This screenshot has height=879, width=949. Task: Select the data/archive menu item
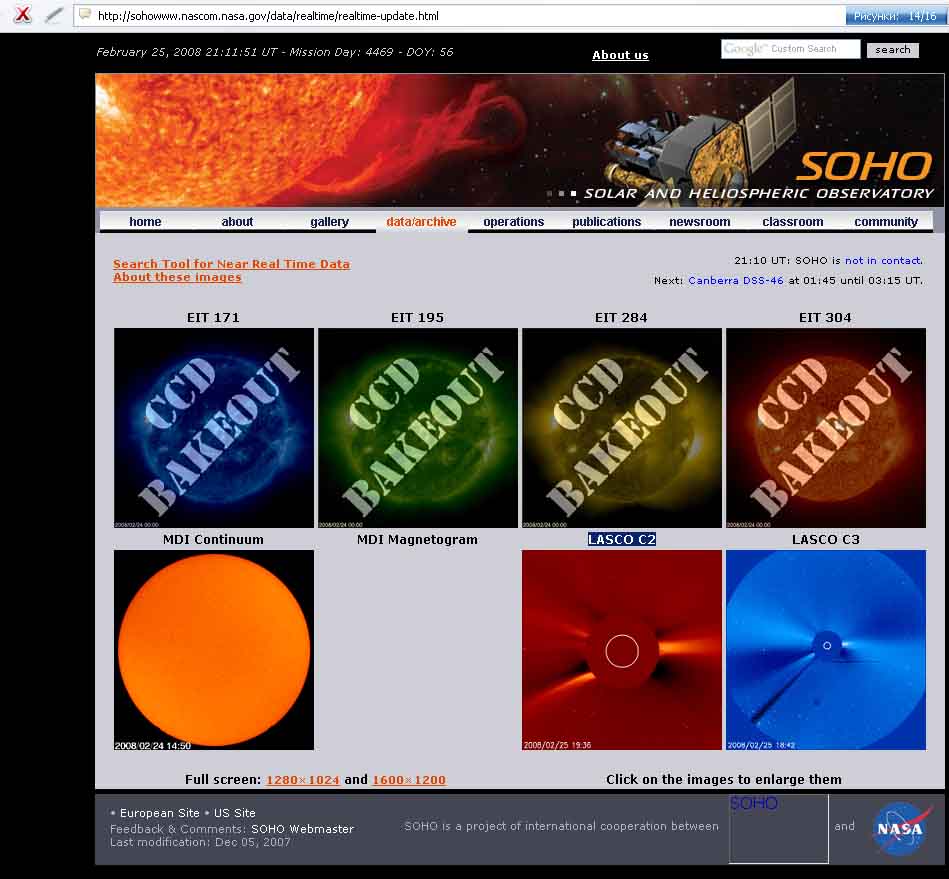tap(421, 222)
